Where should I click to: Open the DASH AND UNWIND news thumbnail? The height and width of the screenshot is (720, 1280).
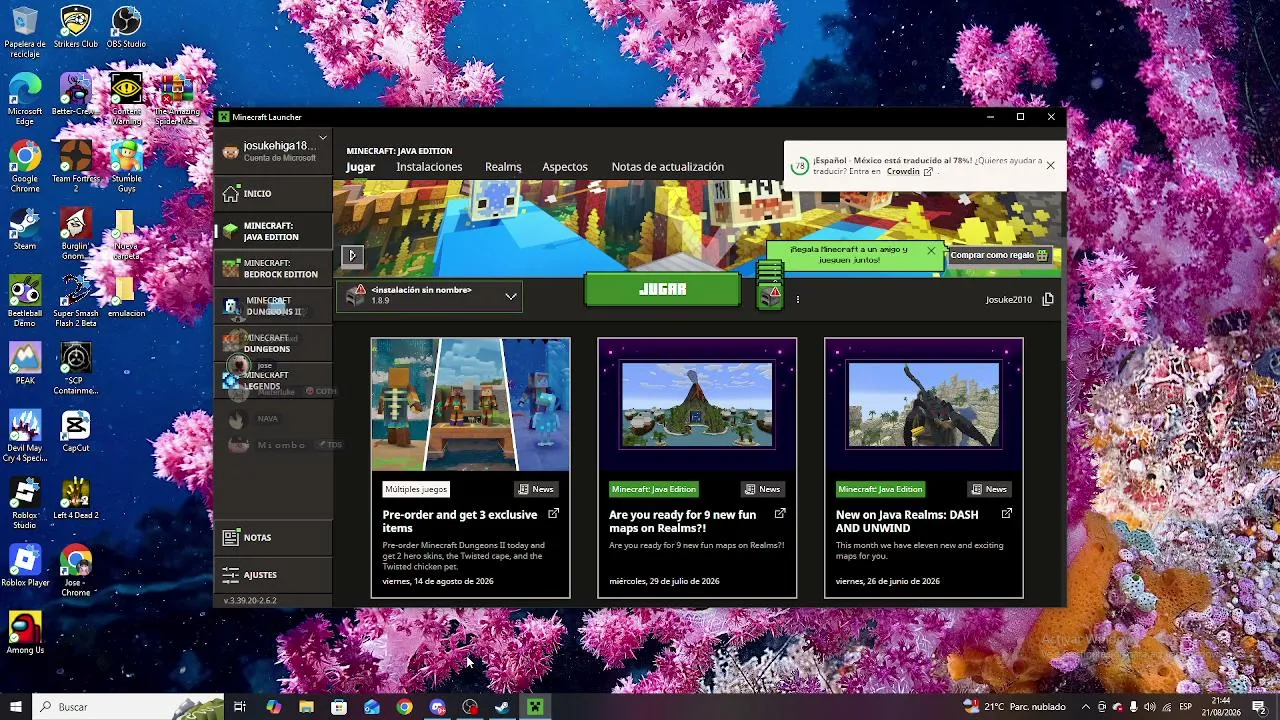point(924,404)
